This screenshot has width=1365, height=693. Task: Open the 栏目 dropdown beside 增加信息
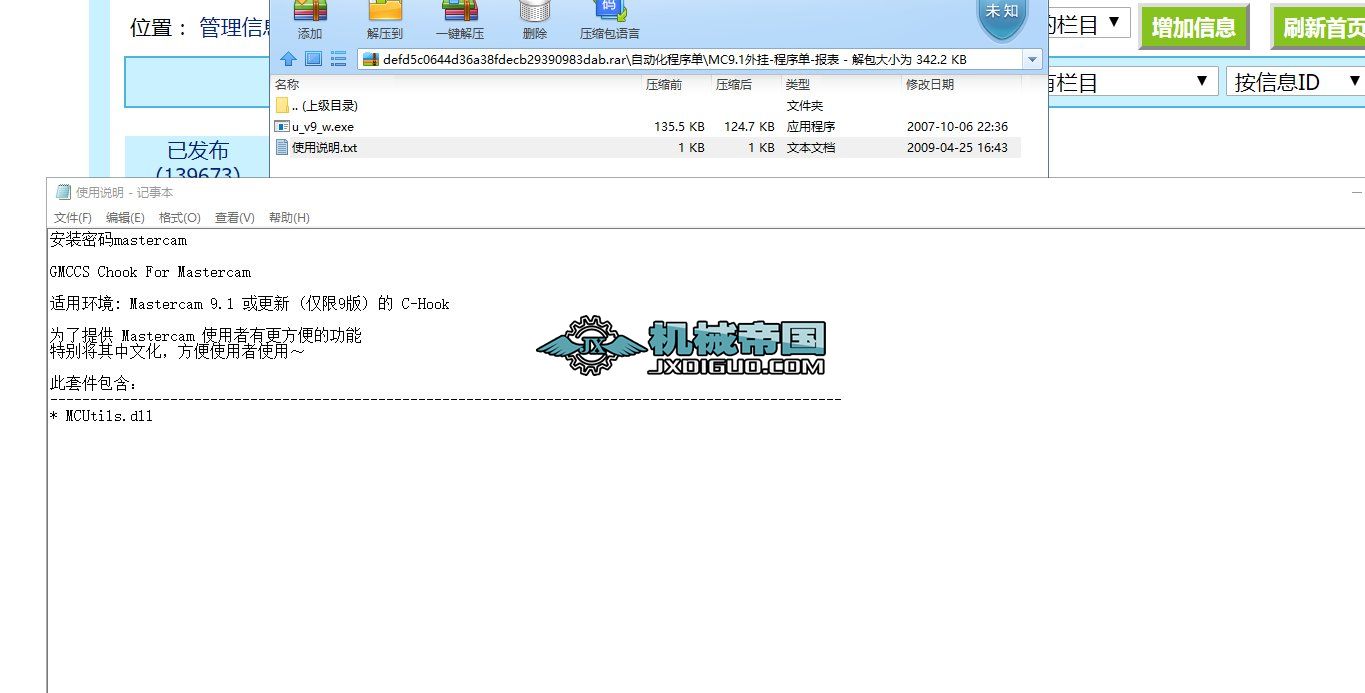[1088, 23]
